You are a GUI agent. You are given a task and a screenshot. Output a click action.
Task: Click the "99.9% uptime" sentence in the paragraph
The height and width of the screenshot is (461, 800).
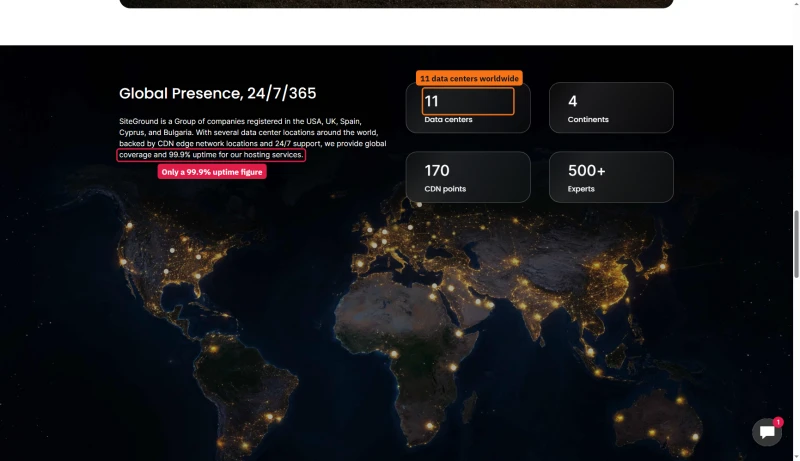[211, 155]
